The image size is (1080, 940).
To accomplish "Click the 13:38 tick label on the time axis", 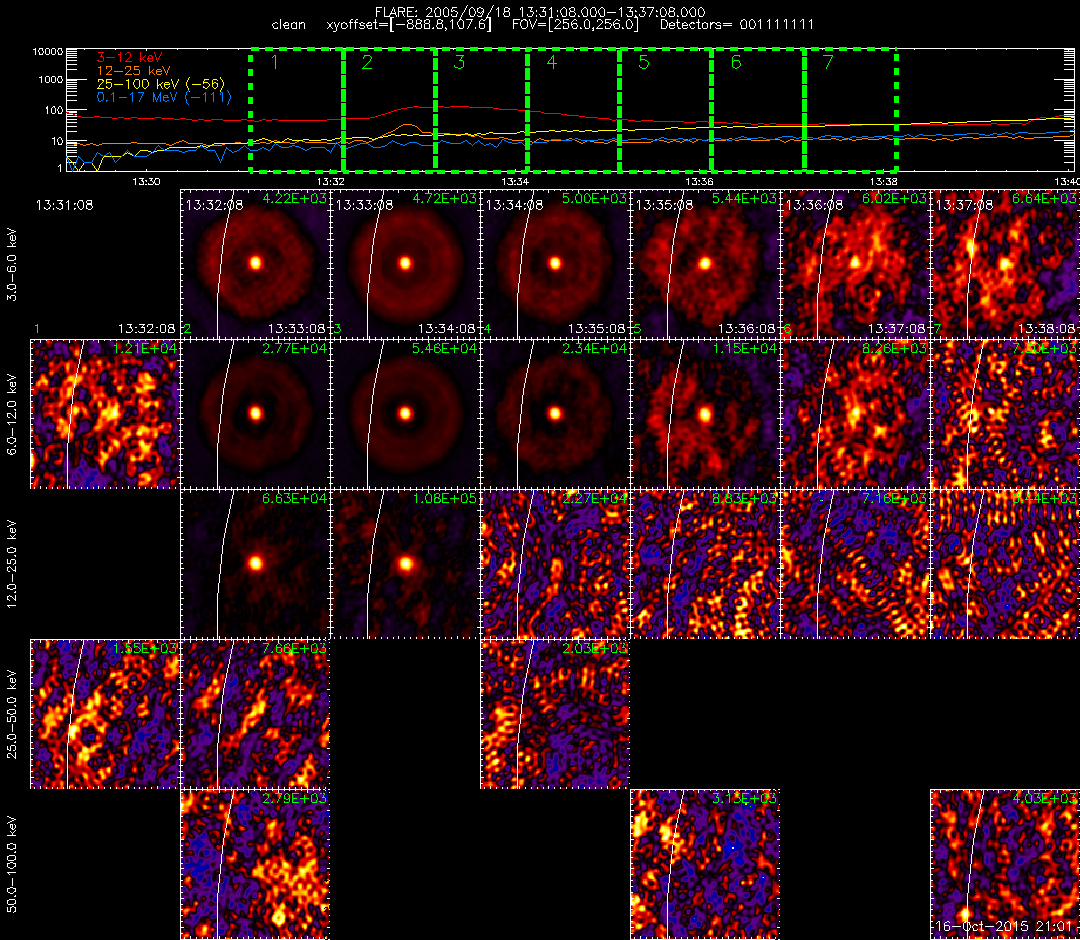I will pos(884,182).
